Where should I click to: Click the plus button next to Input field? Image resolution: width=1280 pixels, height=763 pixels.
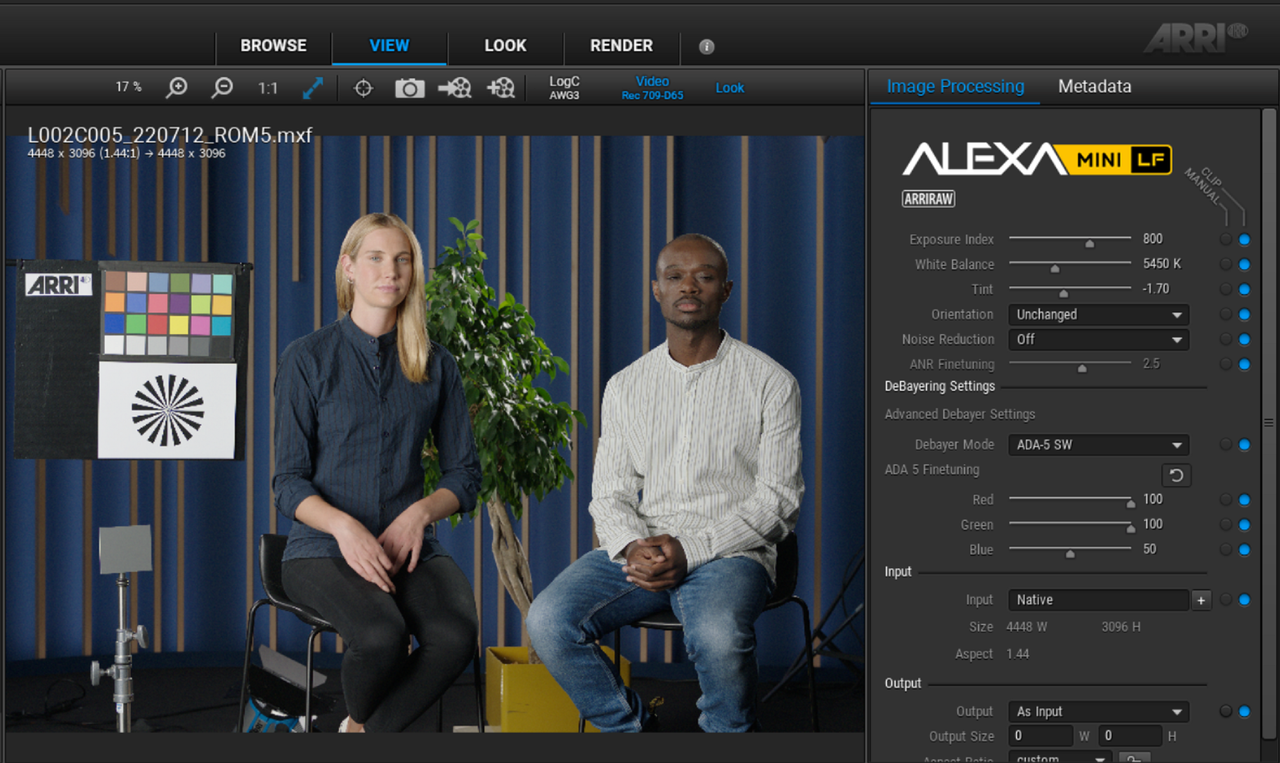[1201, 600]
